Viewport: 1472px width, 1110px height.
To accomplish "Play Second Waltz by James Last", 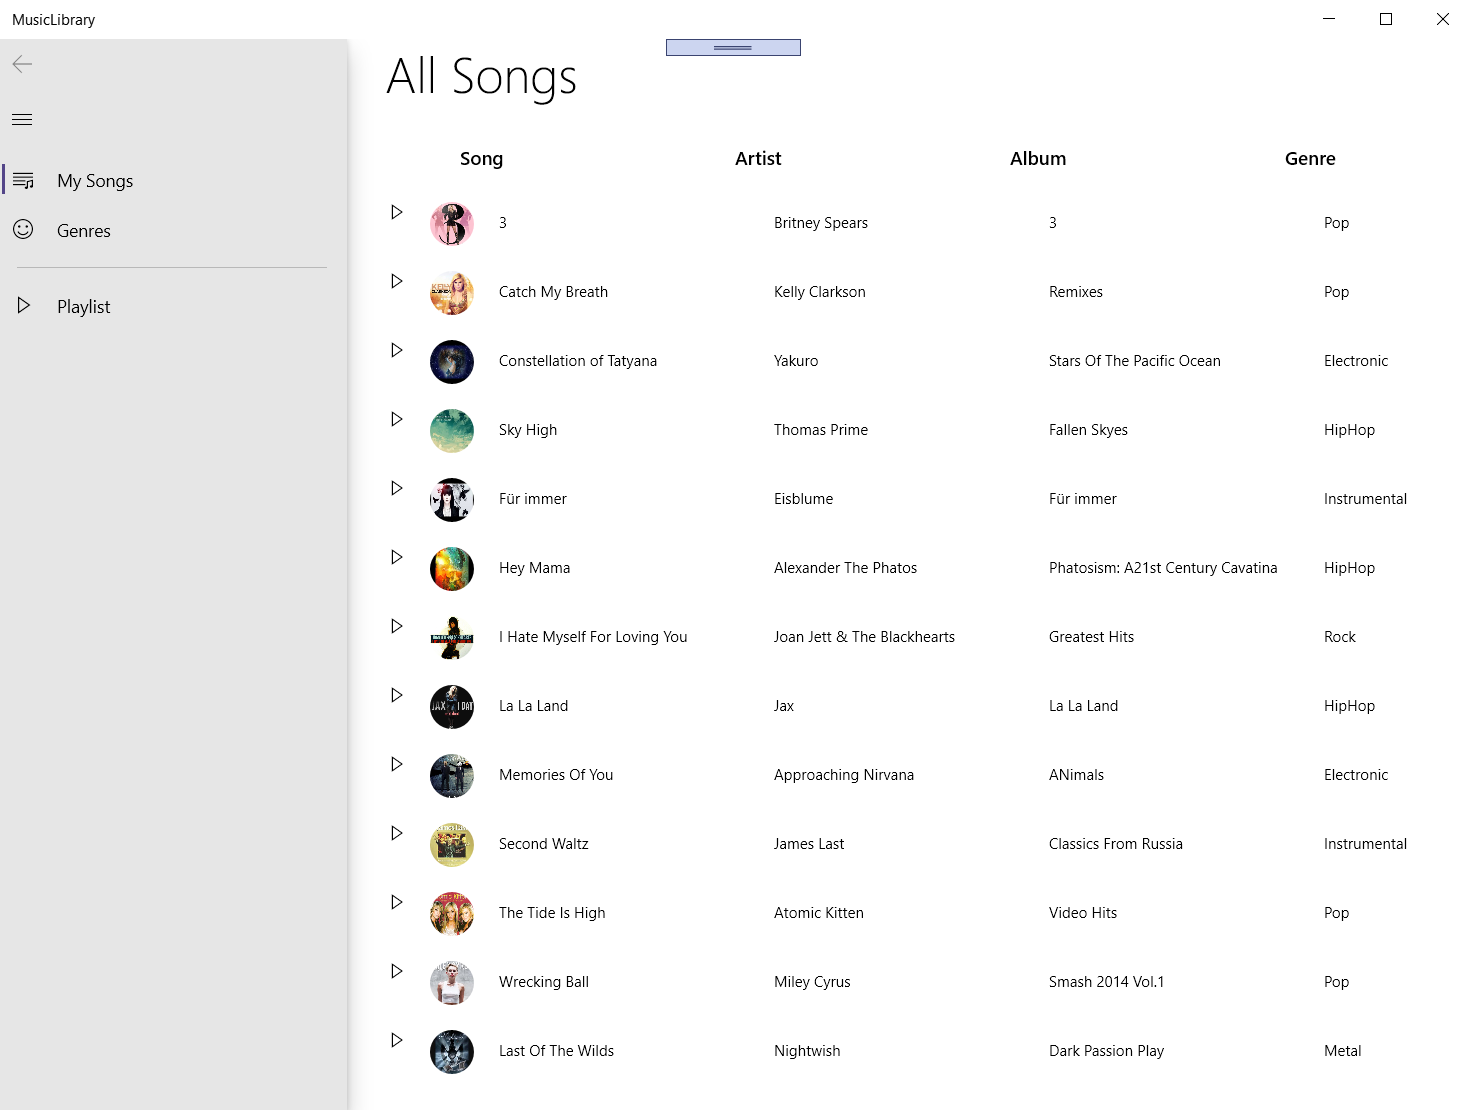I will click(396, 832).
